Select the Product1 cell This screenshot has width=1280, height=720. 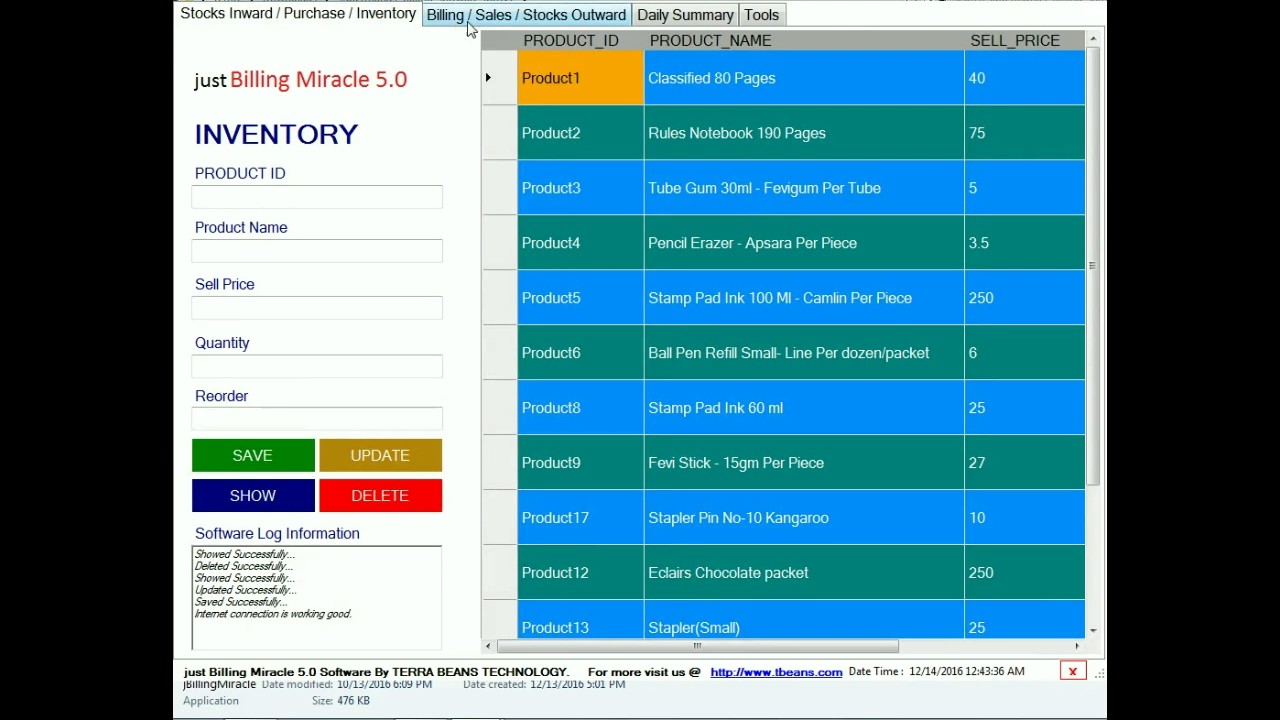(x=580, y=78)
